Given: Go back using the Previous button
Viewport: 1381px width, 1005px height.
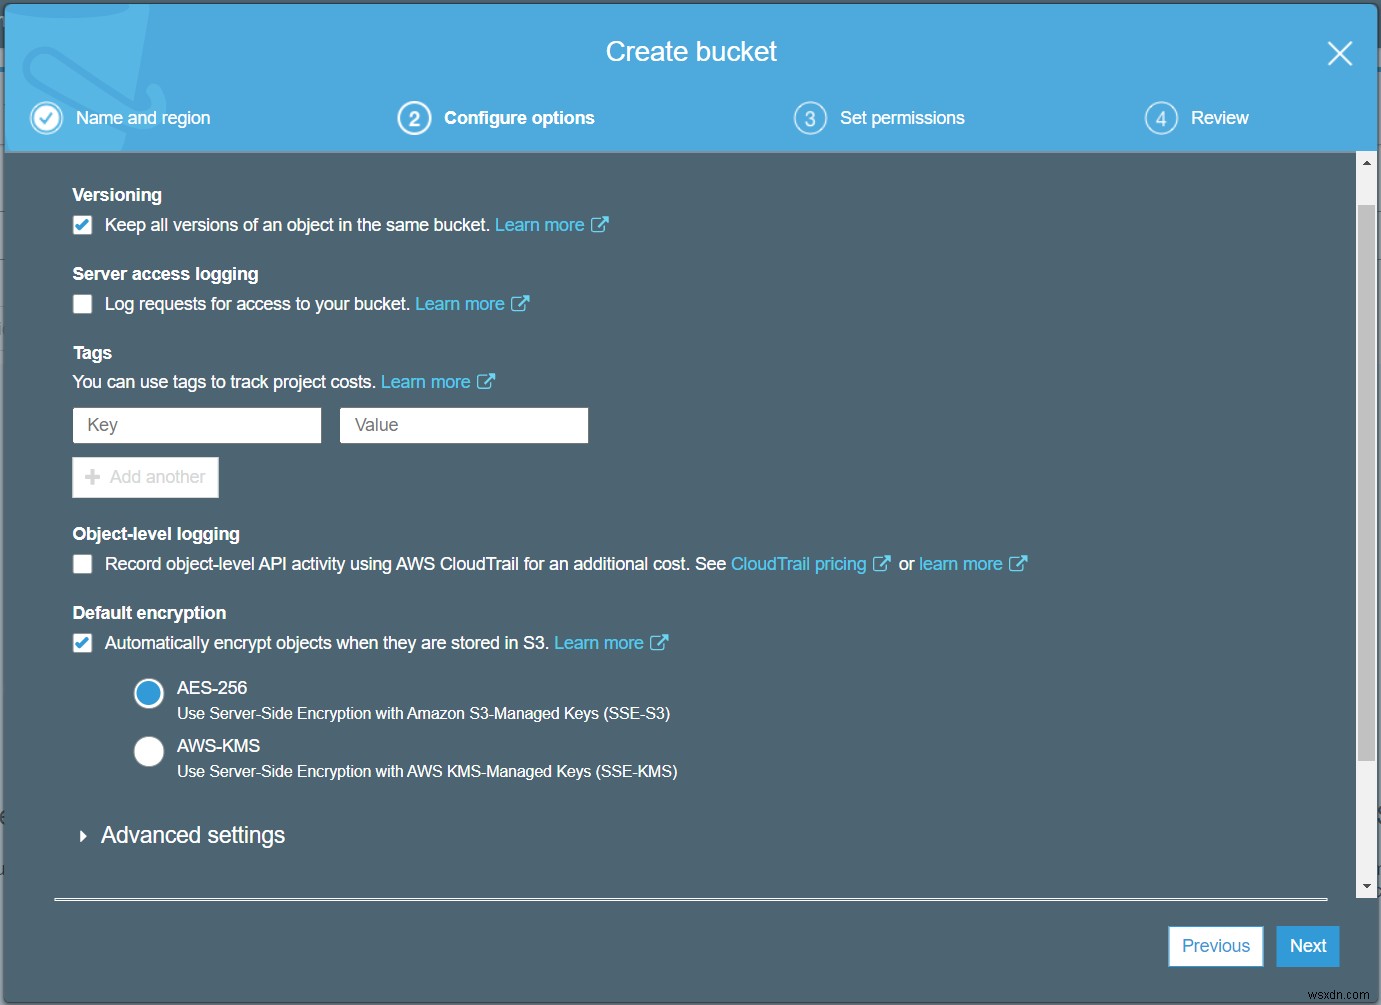Looking at the screenshot, I should (1215, 945).
